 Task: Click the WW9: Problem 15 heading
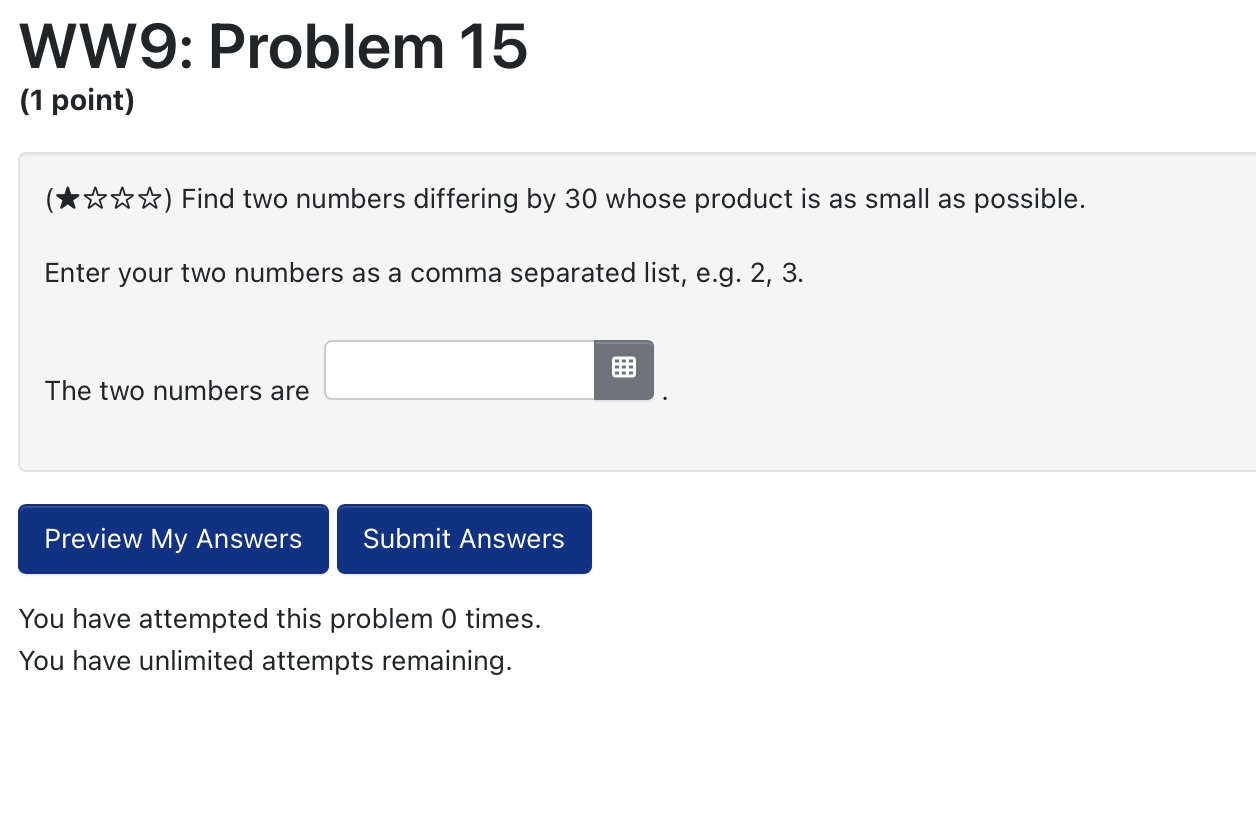[x=272, y=46]
